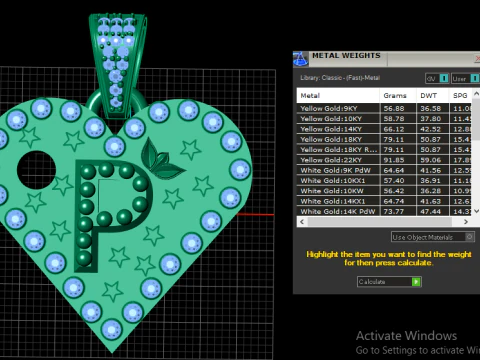Click the Library: Classic - (Fast)-Metal label
Viewport: 480px width, 360px height.
click(x=340, y=78)
